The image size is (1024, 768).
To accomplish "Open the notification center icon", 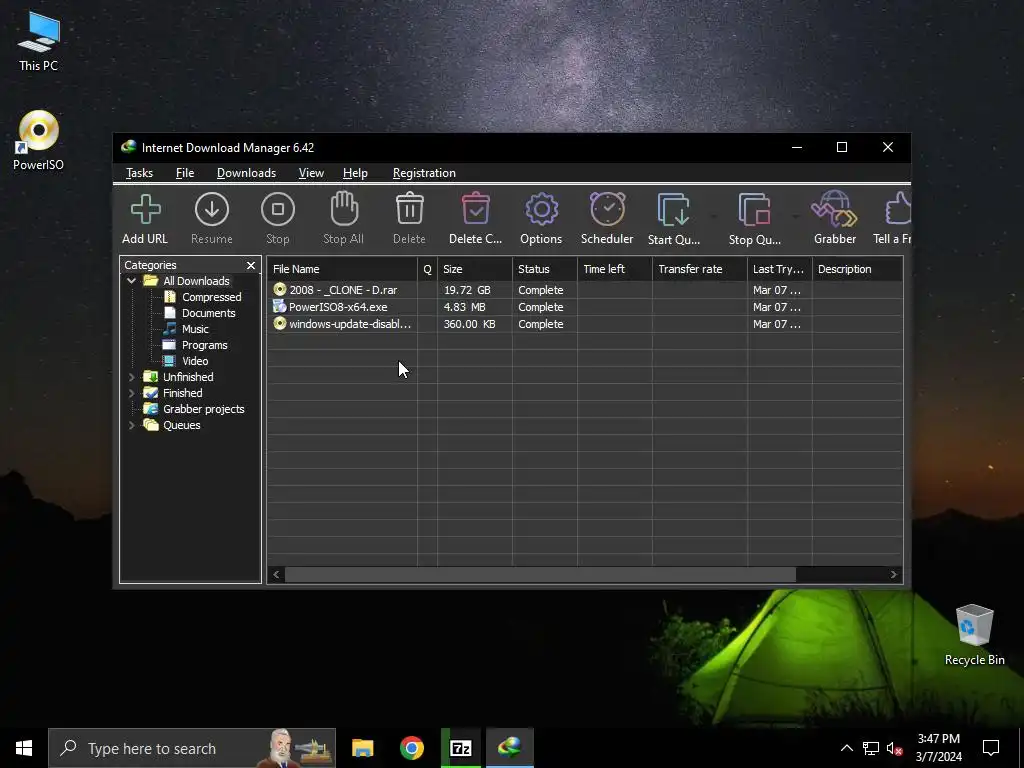I will [x=991, y=748].
